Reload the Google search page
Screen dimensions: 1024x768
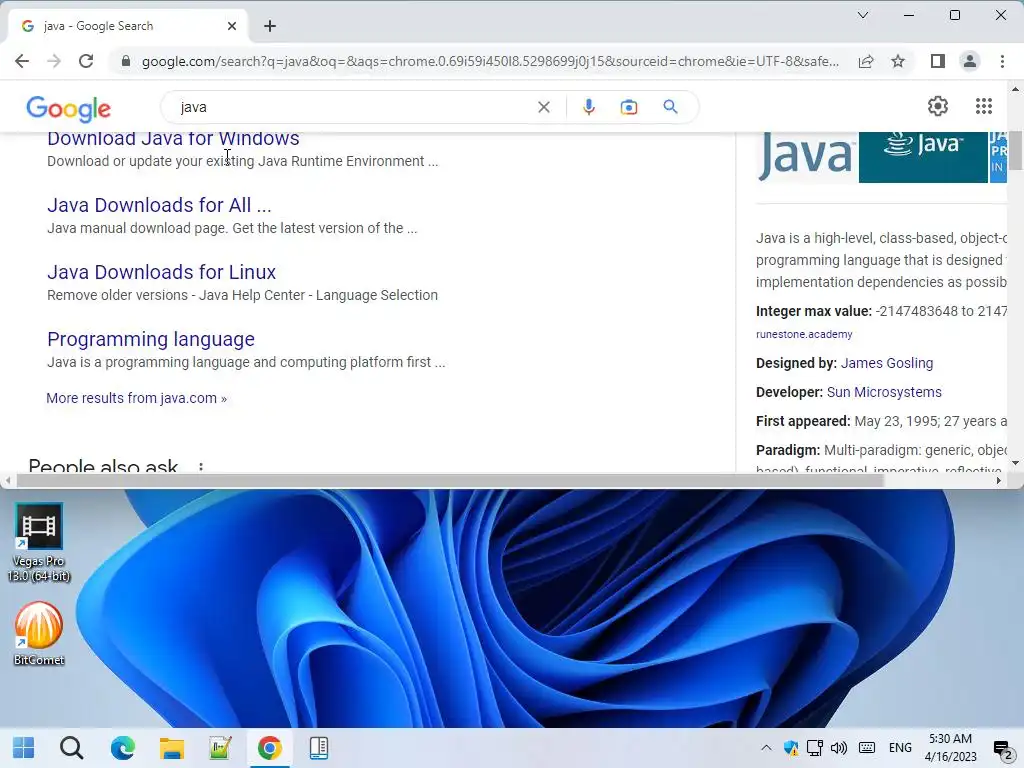pos(86,61)
